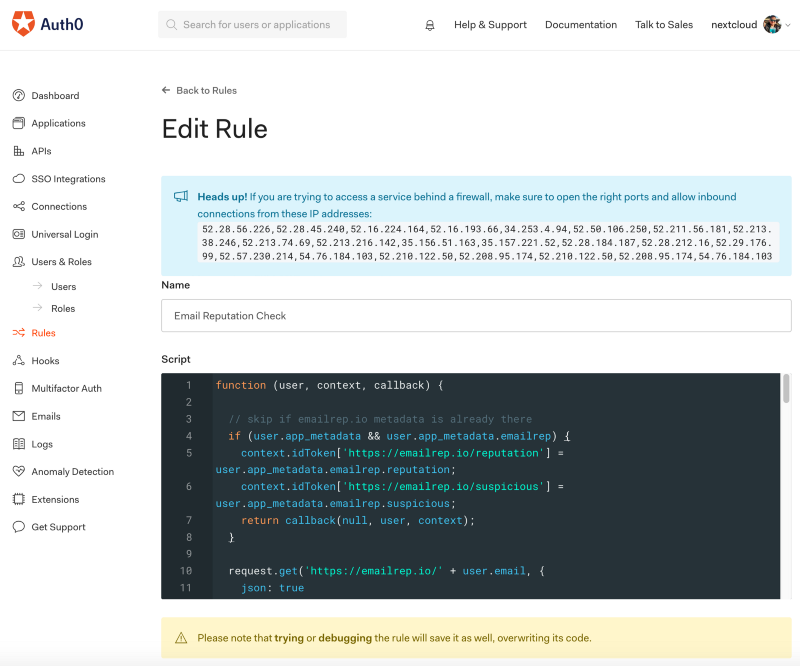Click the Anomaly Detection heart icon
The image size is (800, 666).
click(18, 471)
